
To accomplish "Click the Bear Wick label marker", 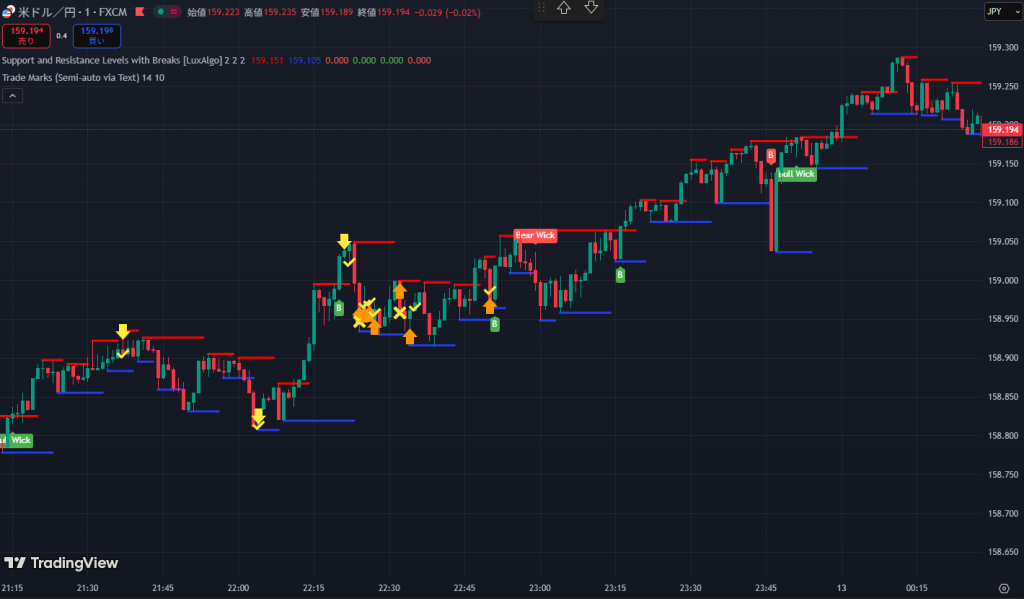I will click(x=535, y=236).
